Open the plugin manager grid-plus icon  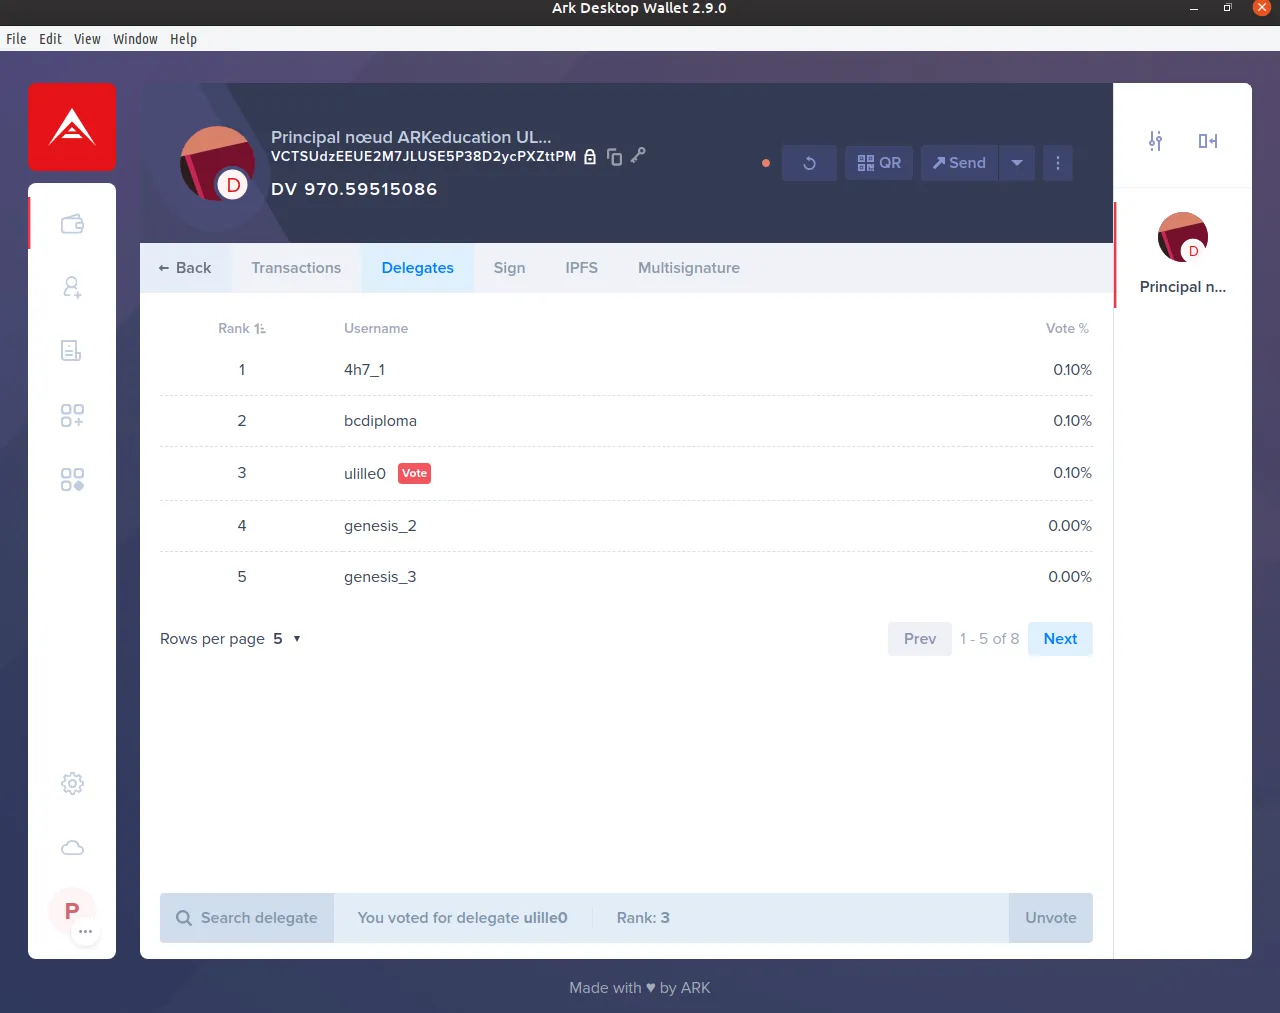click(x=72, y=415)
